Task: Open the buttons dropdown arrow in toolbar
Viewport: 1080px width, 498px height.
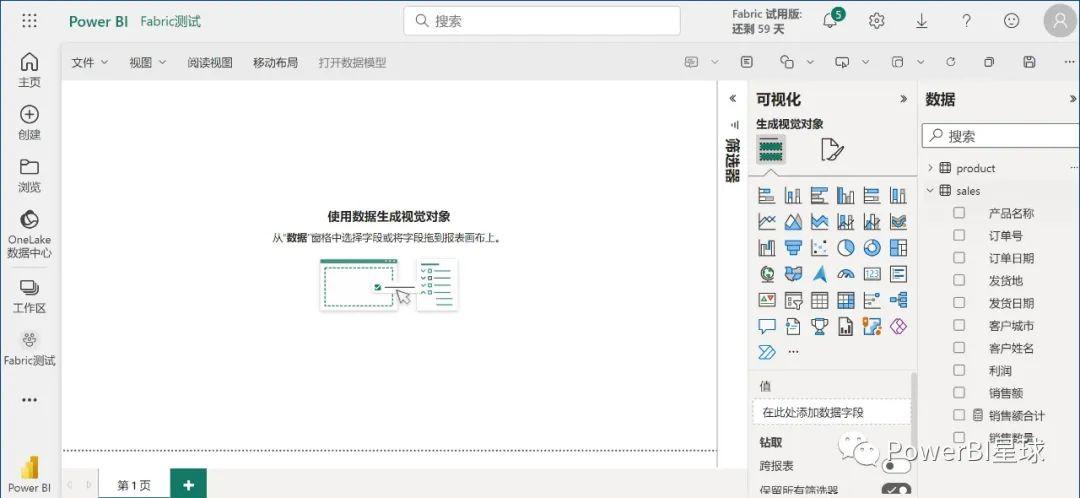Action: (x=865, y=62)
